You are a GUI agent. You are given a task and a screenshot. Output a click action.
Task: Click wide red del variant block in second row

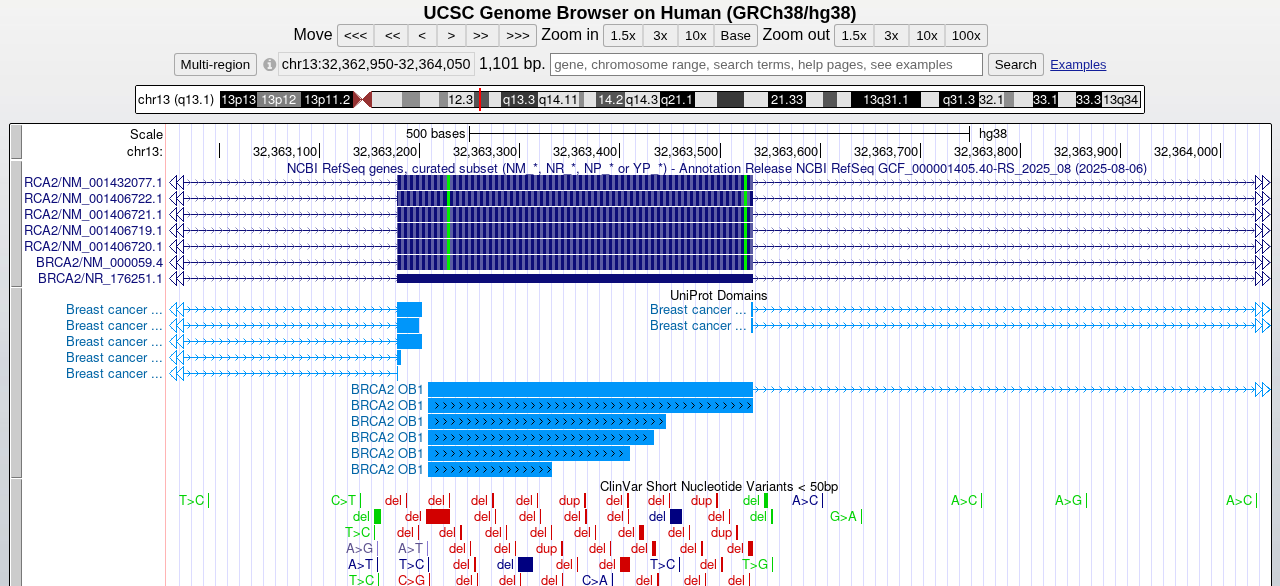438,517
